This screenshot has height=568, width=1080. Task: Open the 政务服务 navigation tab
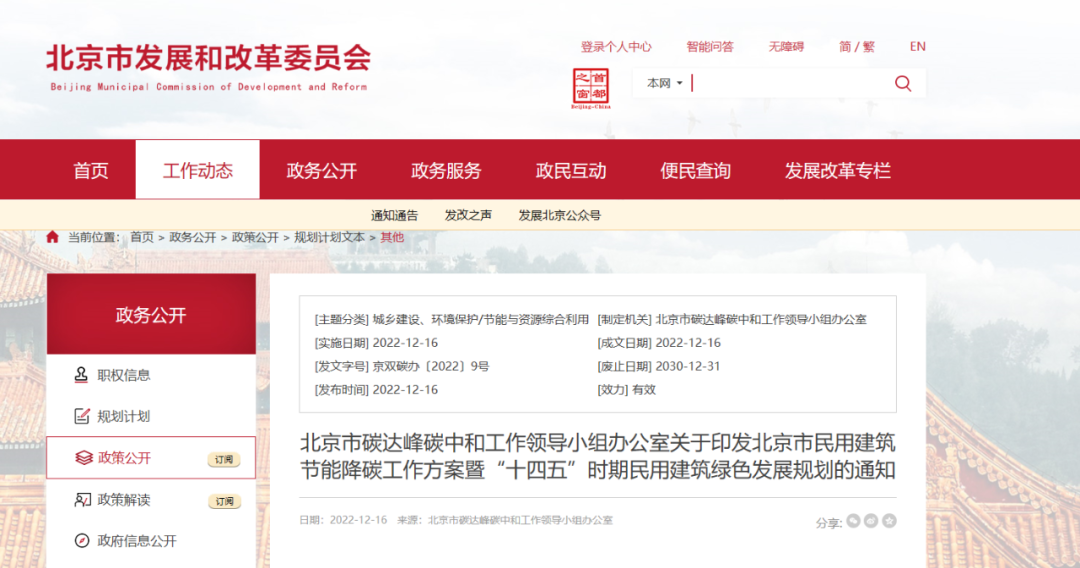[x=446, y=171]
